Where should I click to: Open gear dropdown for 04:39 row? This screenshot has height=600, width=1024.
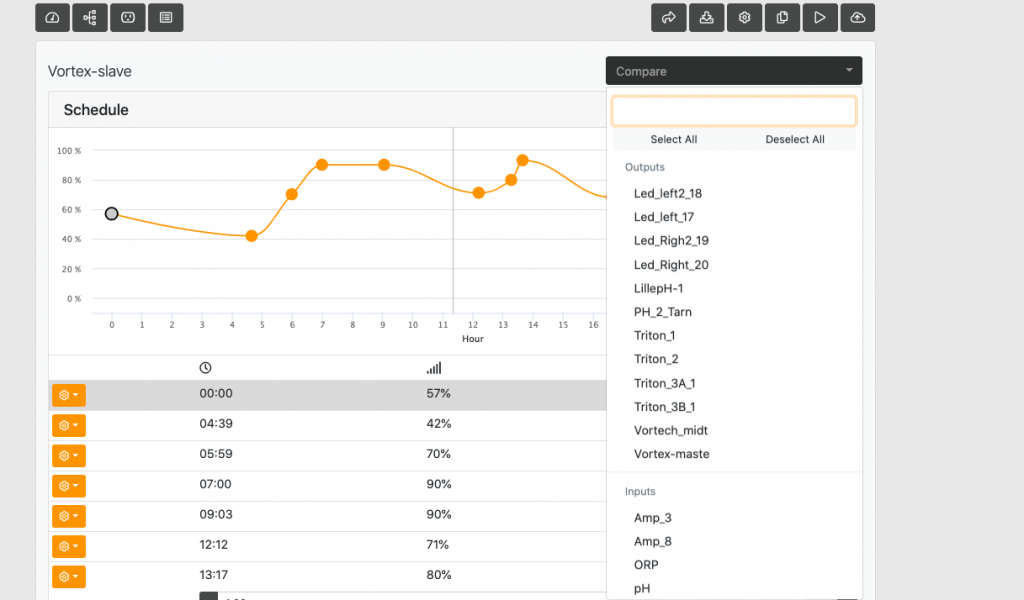point(68,425)
